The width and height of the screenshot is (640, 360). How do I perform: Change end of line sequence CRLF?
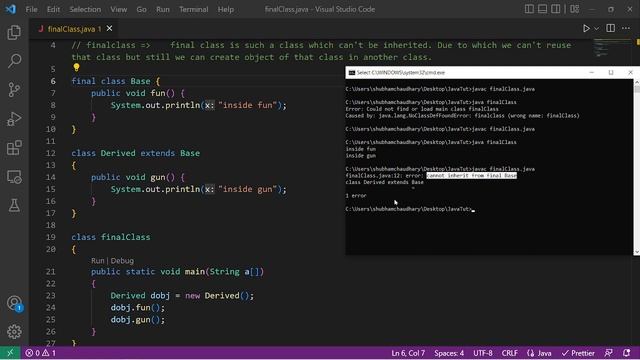[509, 353]
